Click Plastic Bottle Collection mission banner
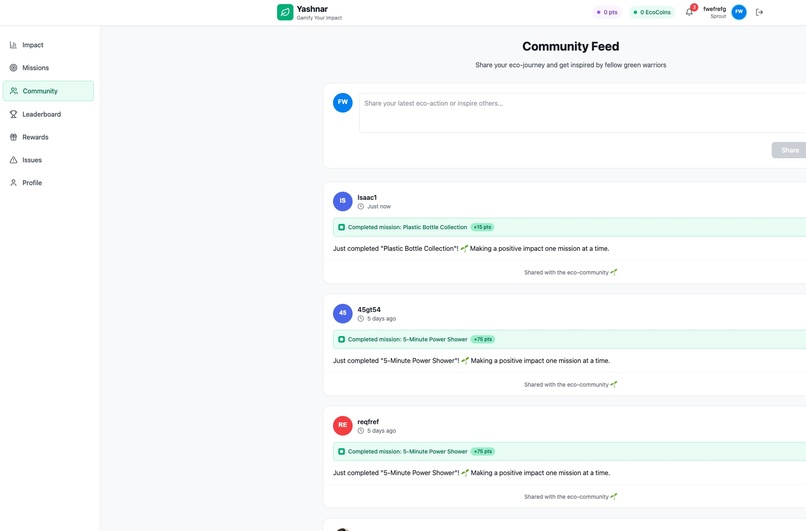Viewport: 806px width, 531px height. 570,227
